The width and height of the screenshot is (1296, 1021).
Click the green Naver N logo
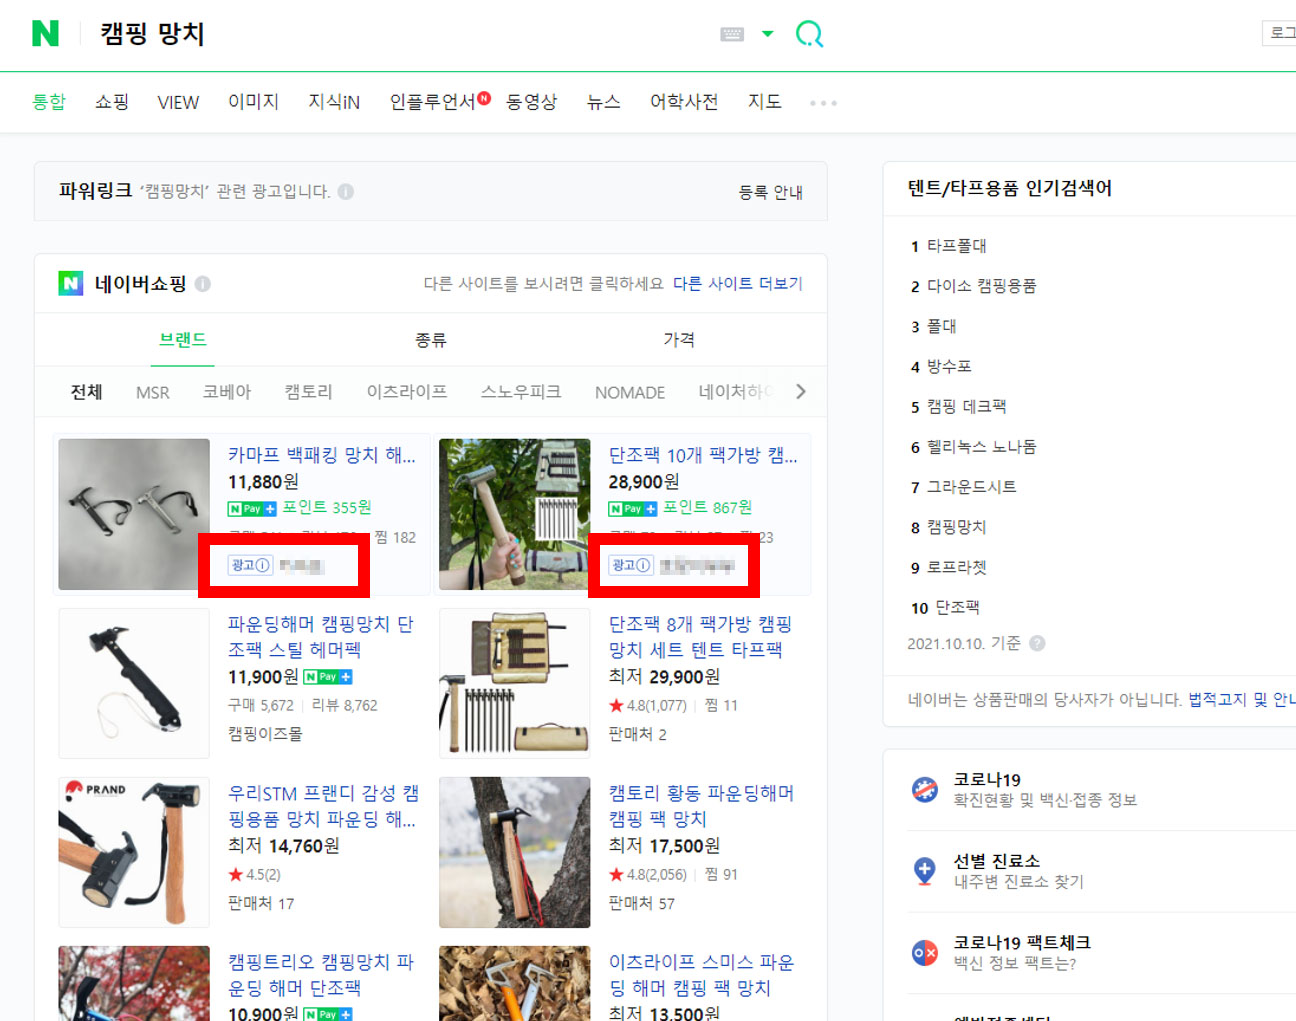pyautogui.click(x=45, y=34)
